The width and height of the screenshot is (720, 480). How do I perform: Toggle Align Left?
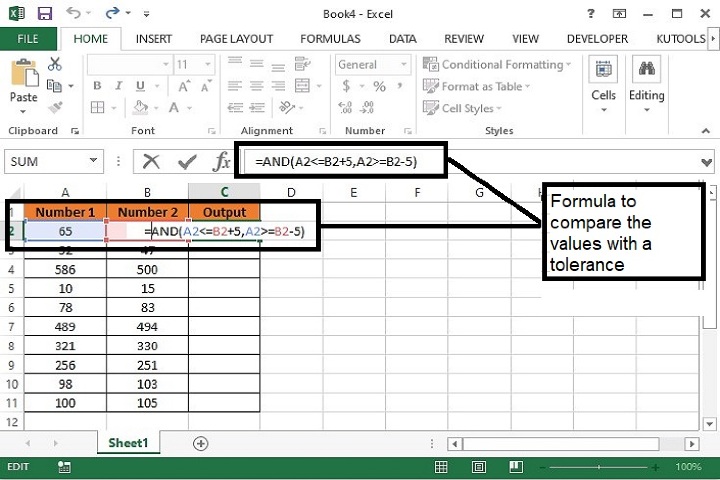point(235,86)
